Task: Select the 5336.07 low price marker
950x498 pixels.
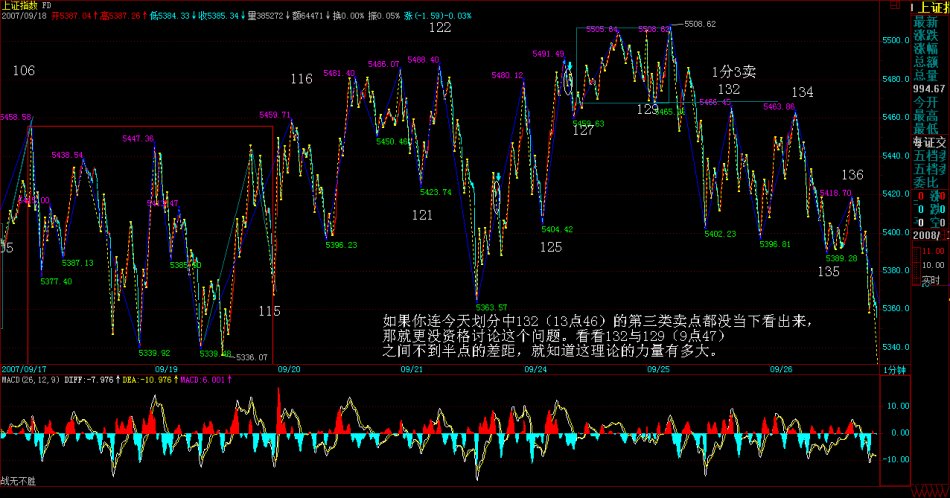Action: click(x=251, y=357)
